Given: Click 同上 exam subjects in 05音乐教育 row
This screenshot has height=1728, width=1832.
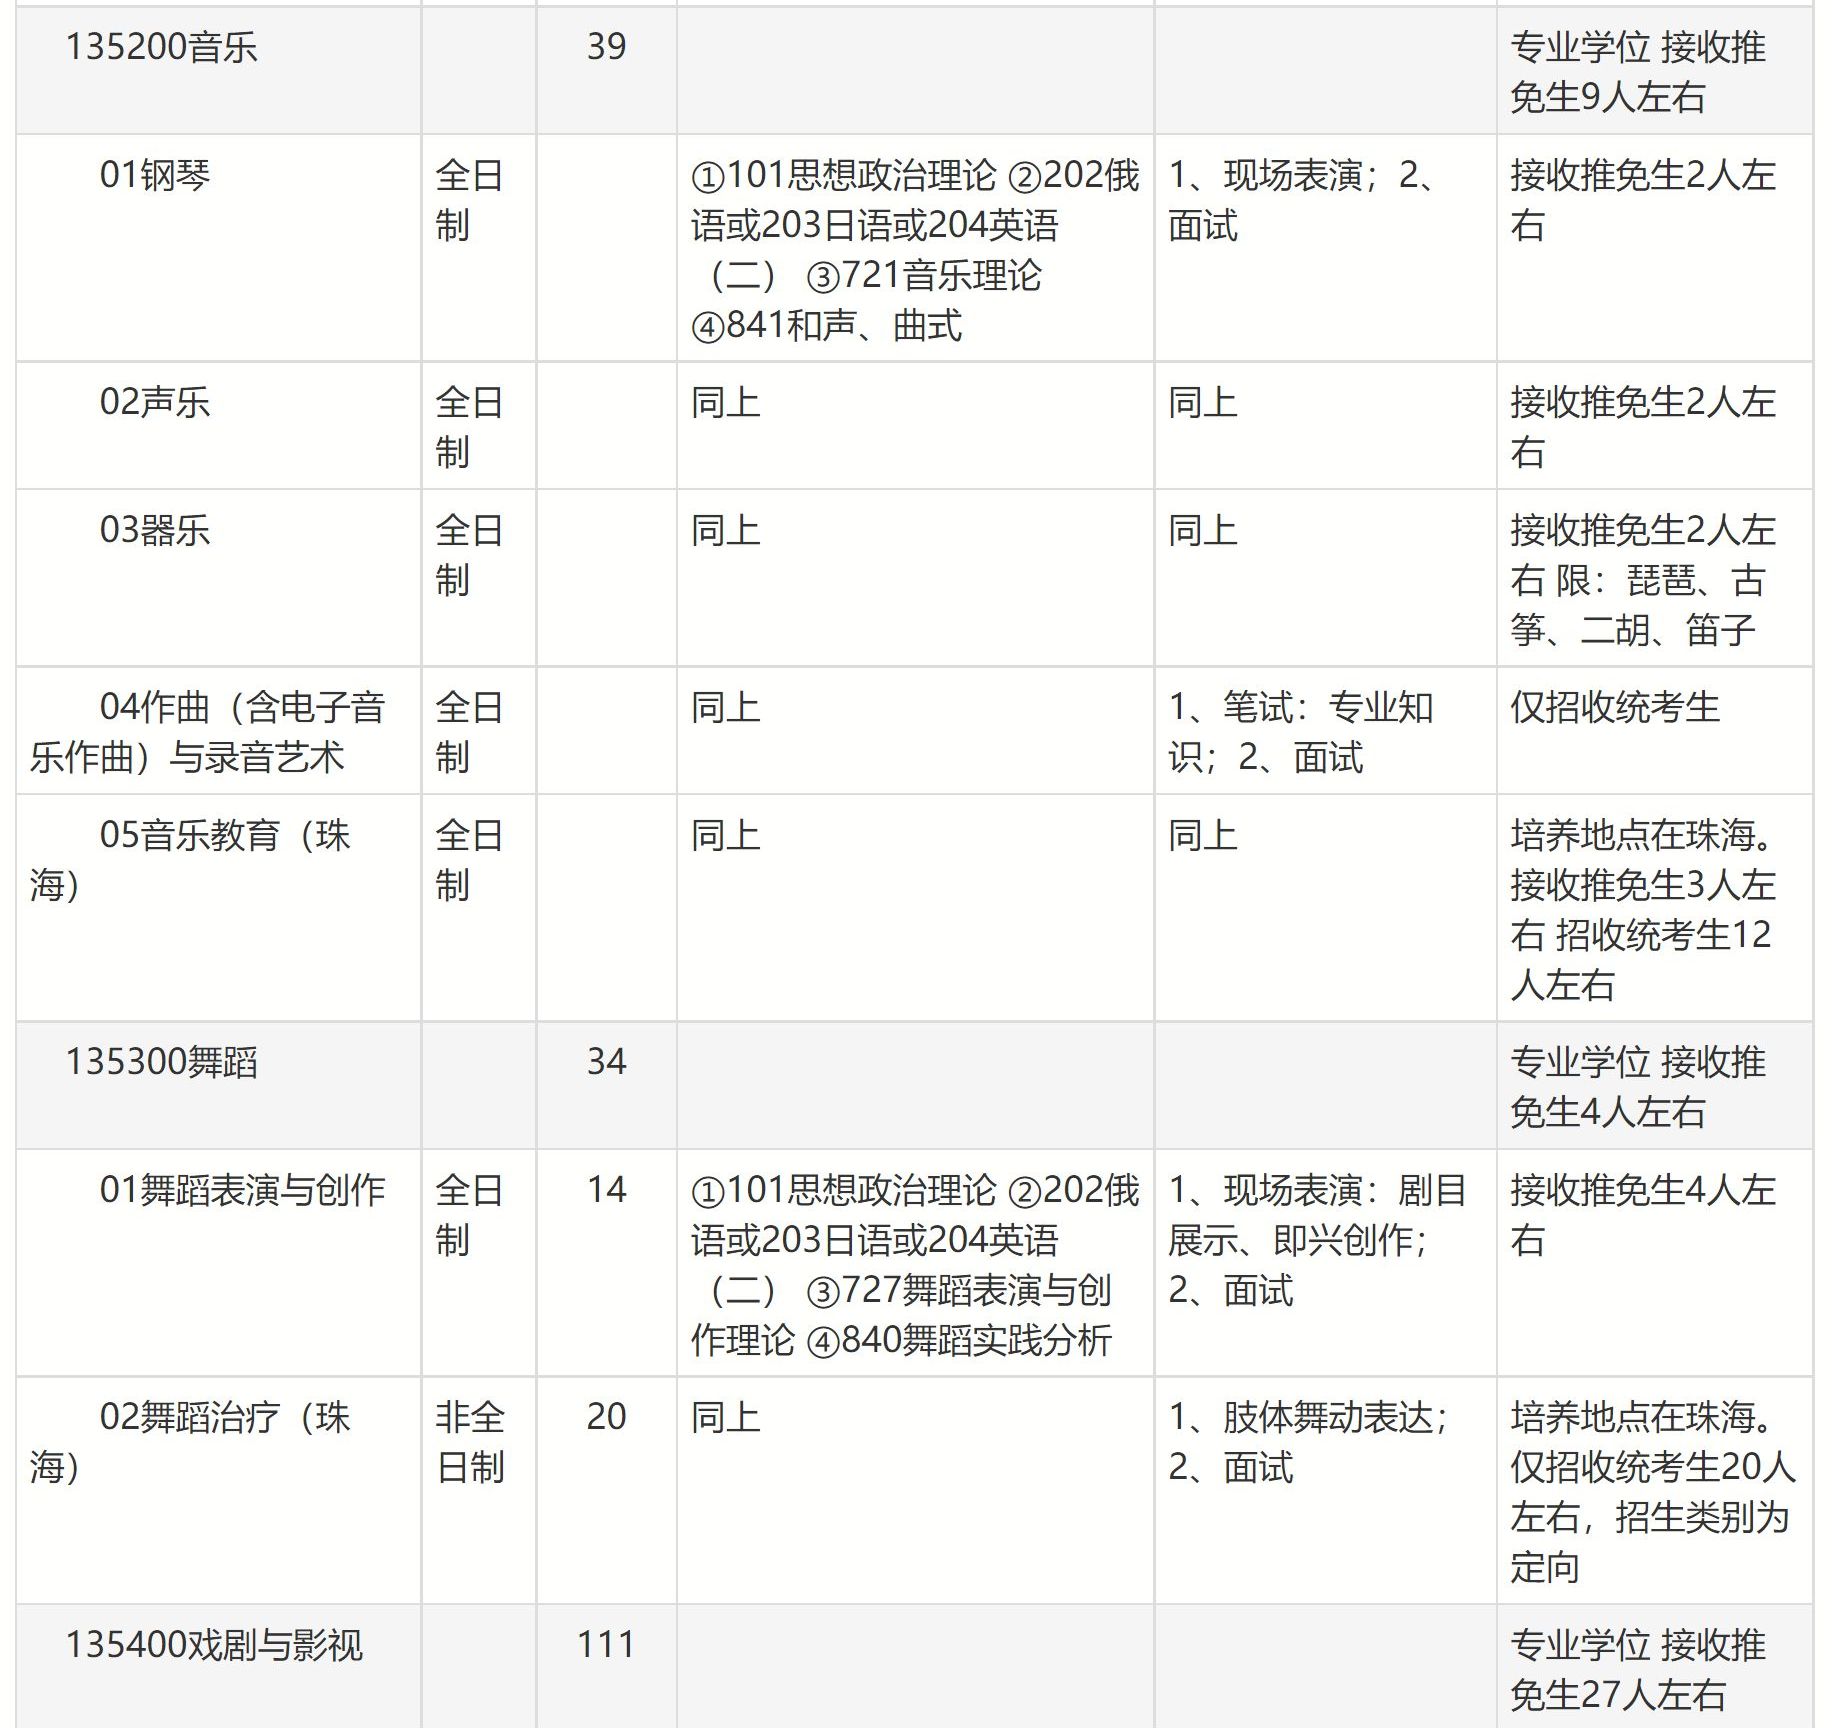Looking at the screenshot, I should point(725,835).
